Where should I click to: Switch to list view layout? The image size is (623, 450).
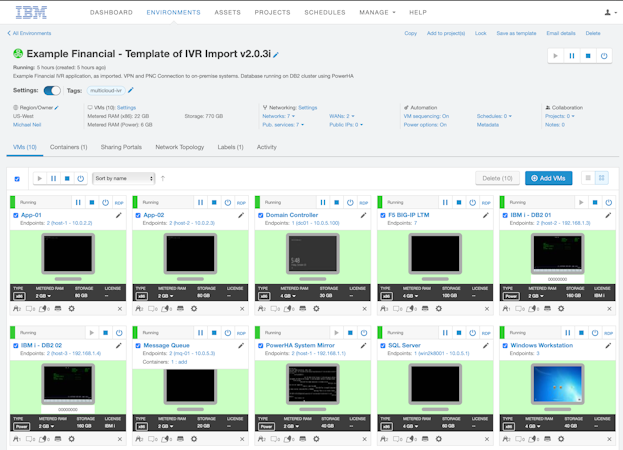(x=588, y=178)
